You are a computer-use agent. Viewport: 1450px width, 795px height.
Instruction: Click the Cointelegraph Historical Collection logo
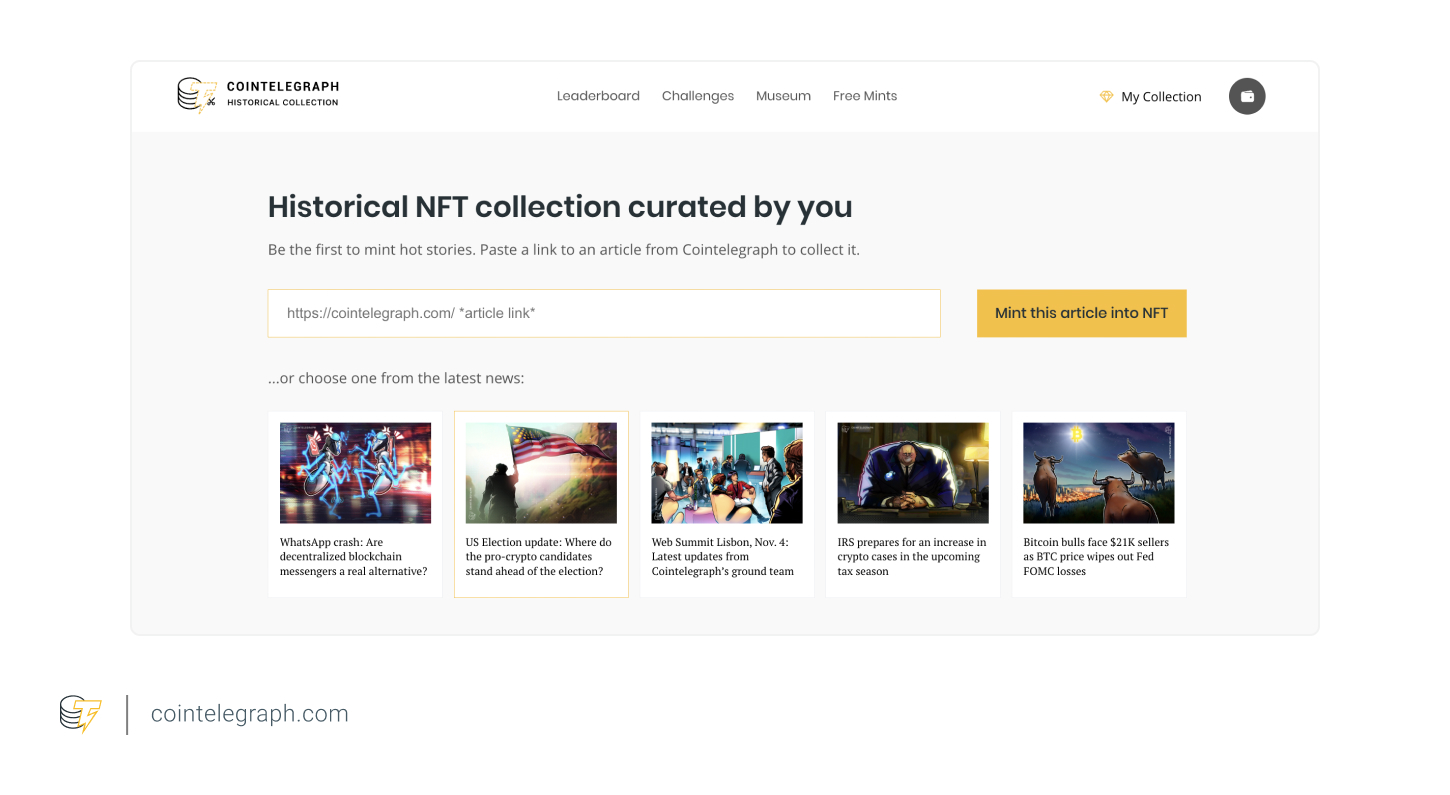[x=258, y=95]
